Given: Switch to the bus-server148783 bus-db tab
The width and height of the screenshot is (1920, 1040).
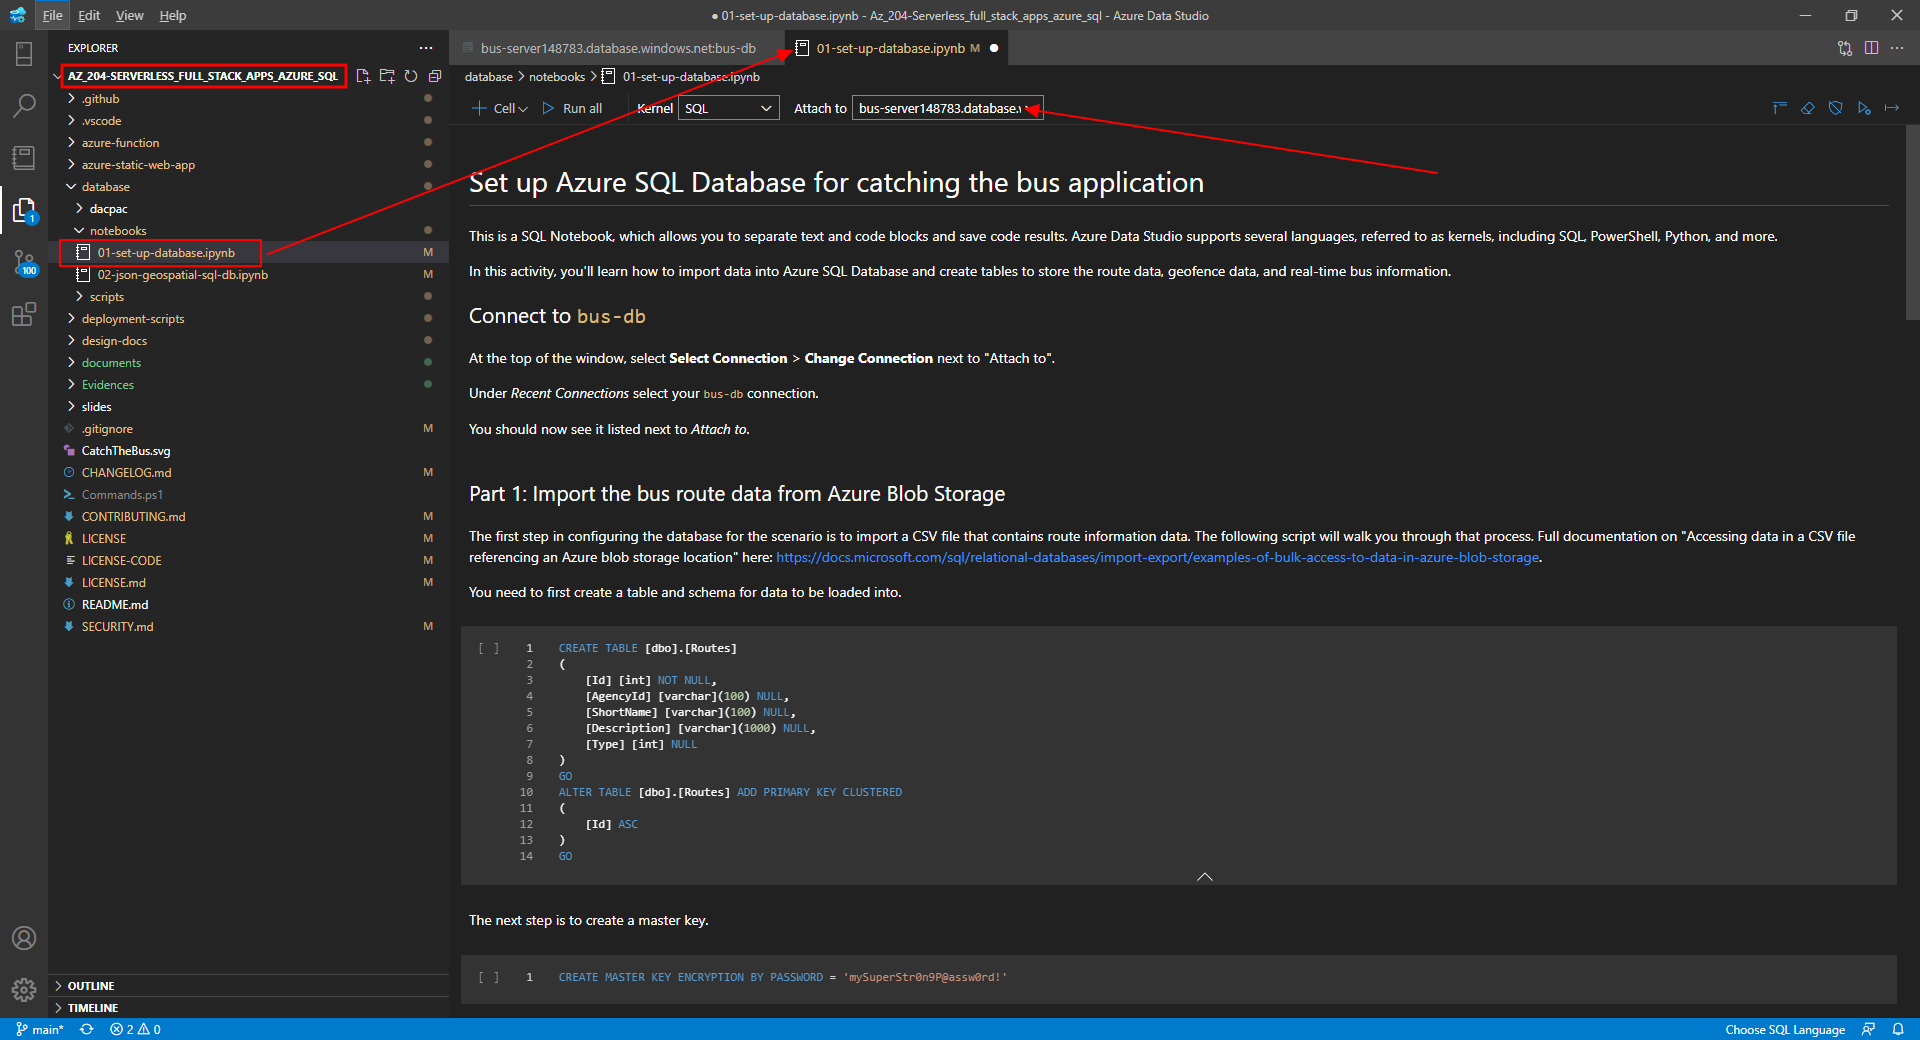Looking at the screenshot, I should [617, 48].
